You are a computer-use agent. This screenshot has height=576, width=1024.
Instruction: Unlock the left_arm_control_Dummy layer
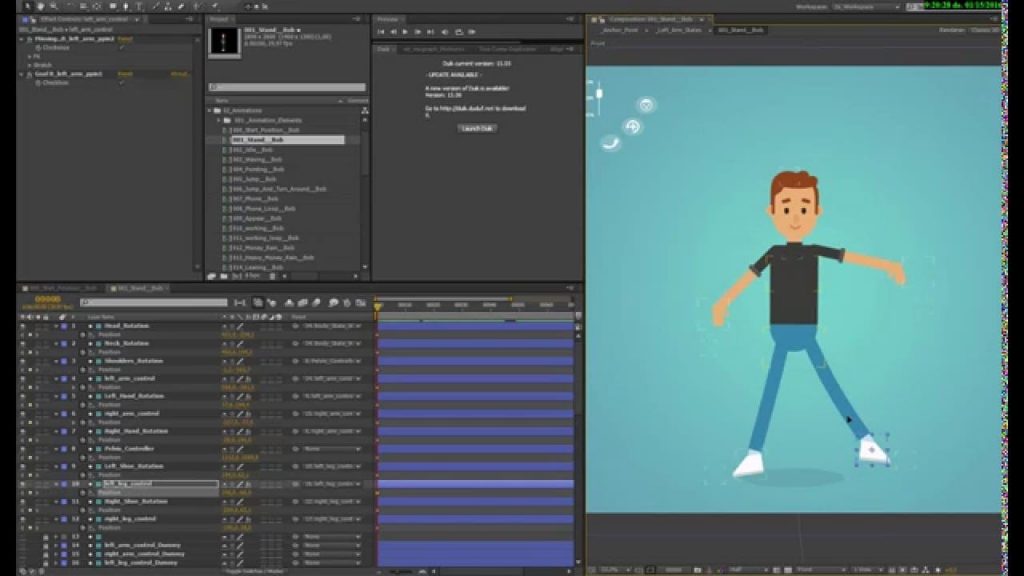[46, 545]
